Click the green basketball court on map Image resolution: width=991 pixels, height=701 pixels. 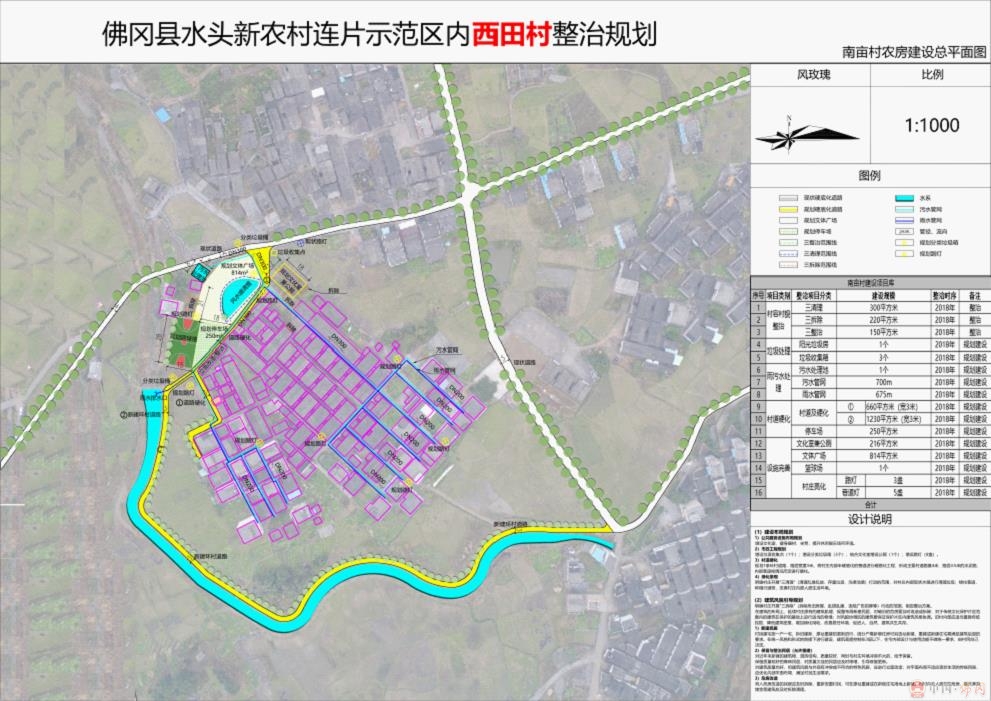[183, 336]
